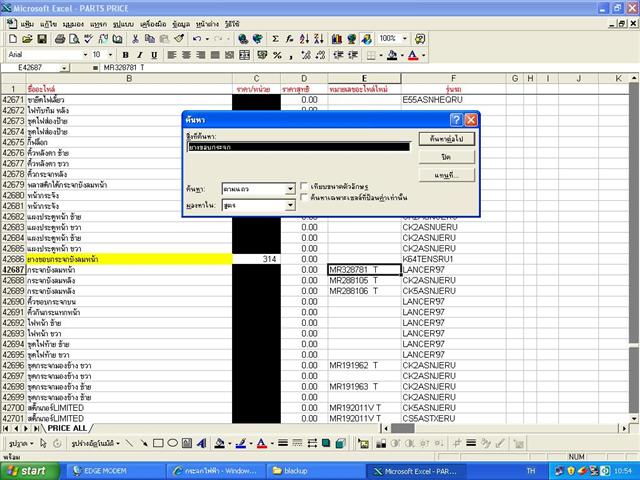Click the Italic formatting icon
Image resolution: width=640 pixels, height=480 pixels.
point(139,55)
